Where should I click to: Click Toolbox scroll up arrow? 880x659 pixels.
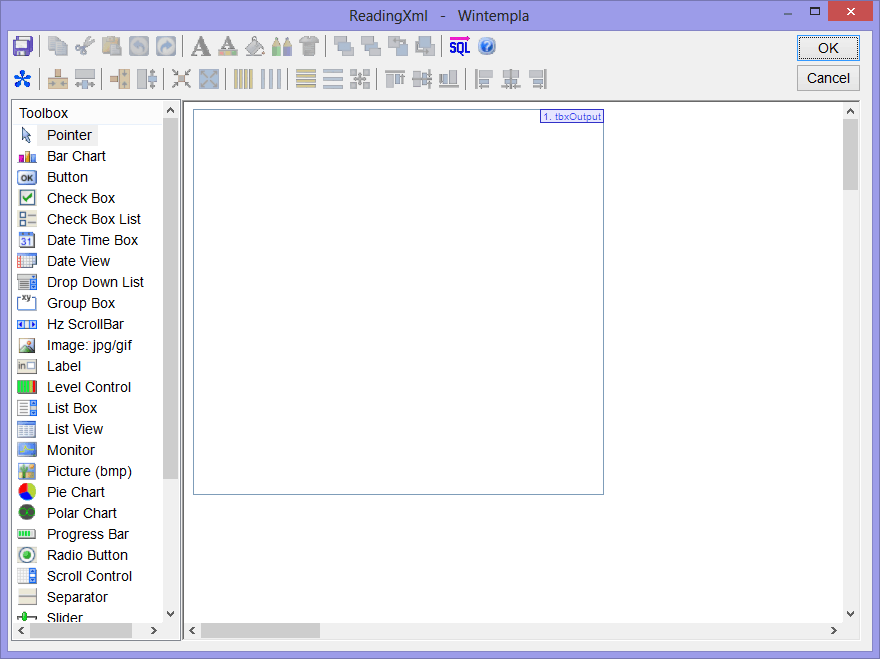click(x=171, y=111)
